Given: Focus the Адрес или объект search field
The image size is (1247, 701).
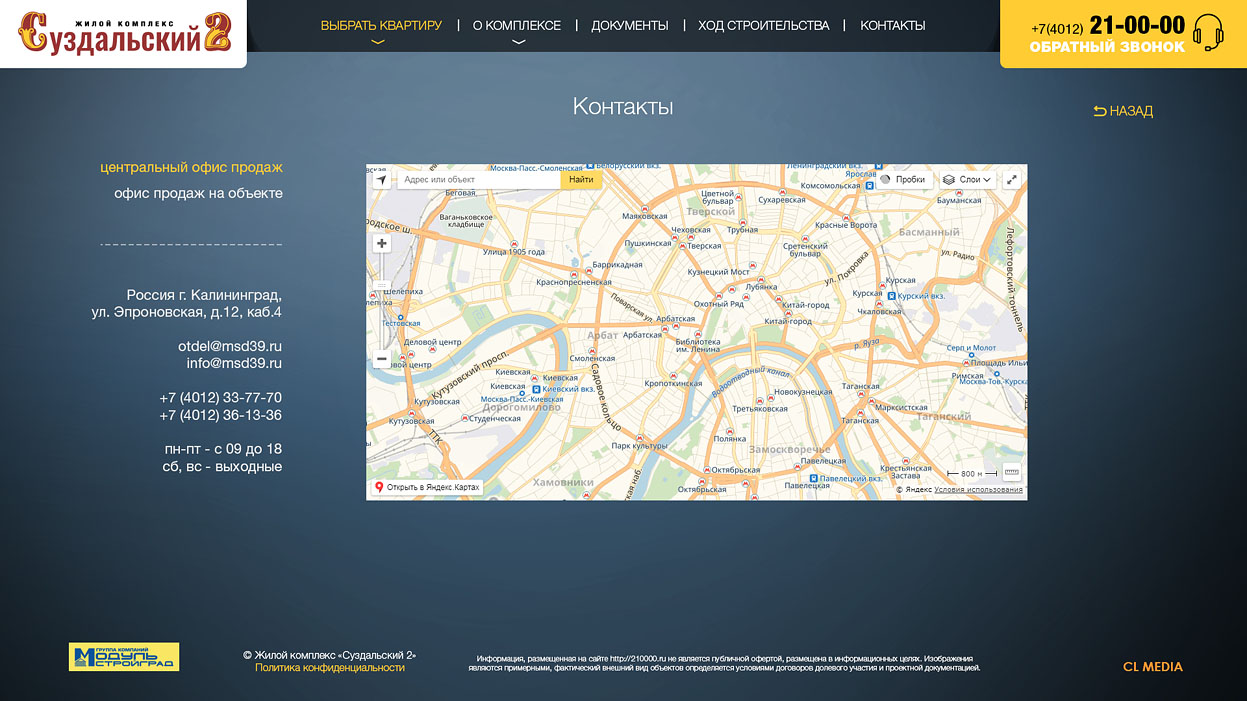Looking at the screenshot, I should pos(479,180).
